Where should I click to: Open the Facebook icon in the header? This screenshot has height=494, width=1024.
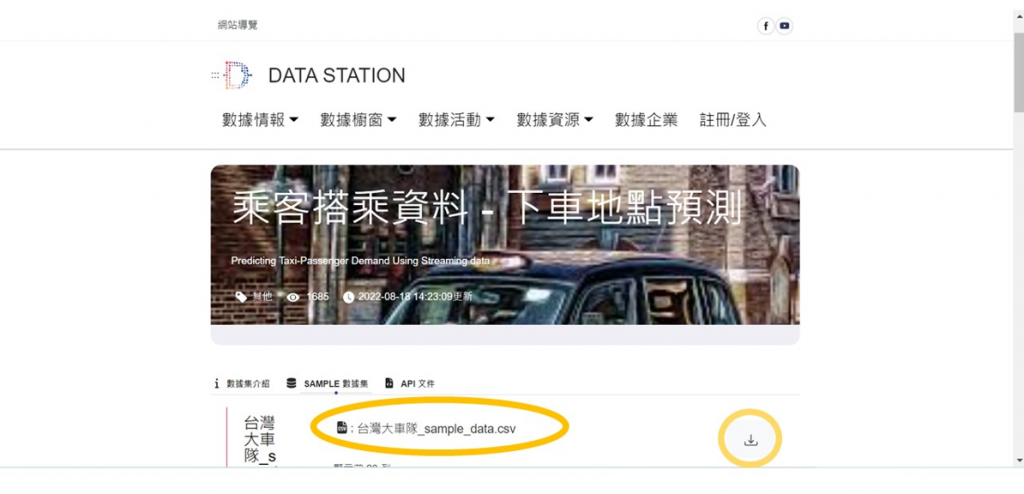765,26
